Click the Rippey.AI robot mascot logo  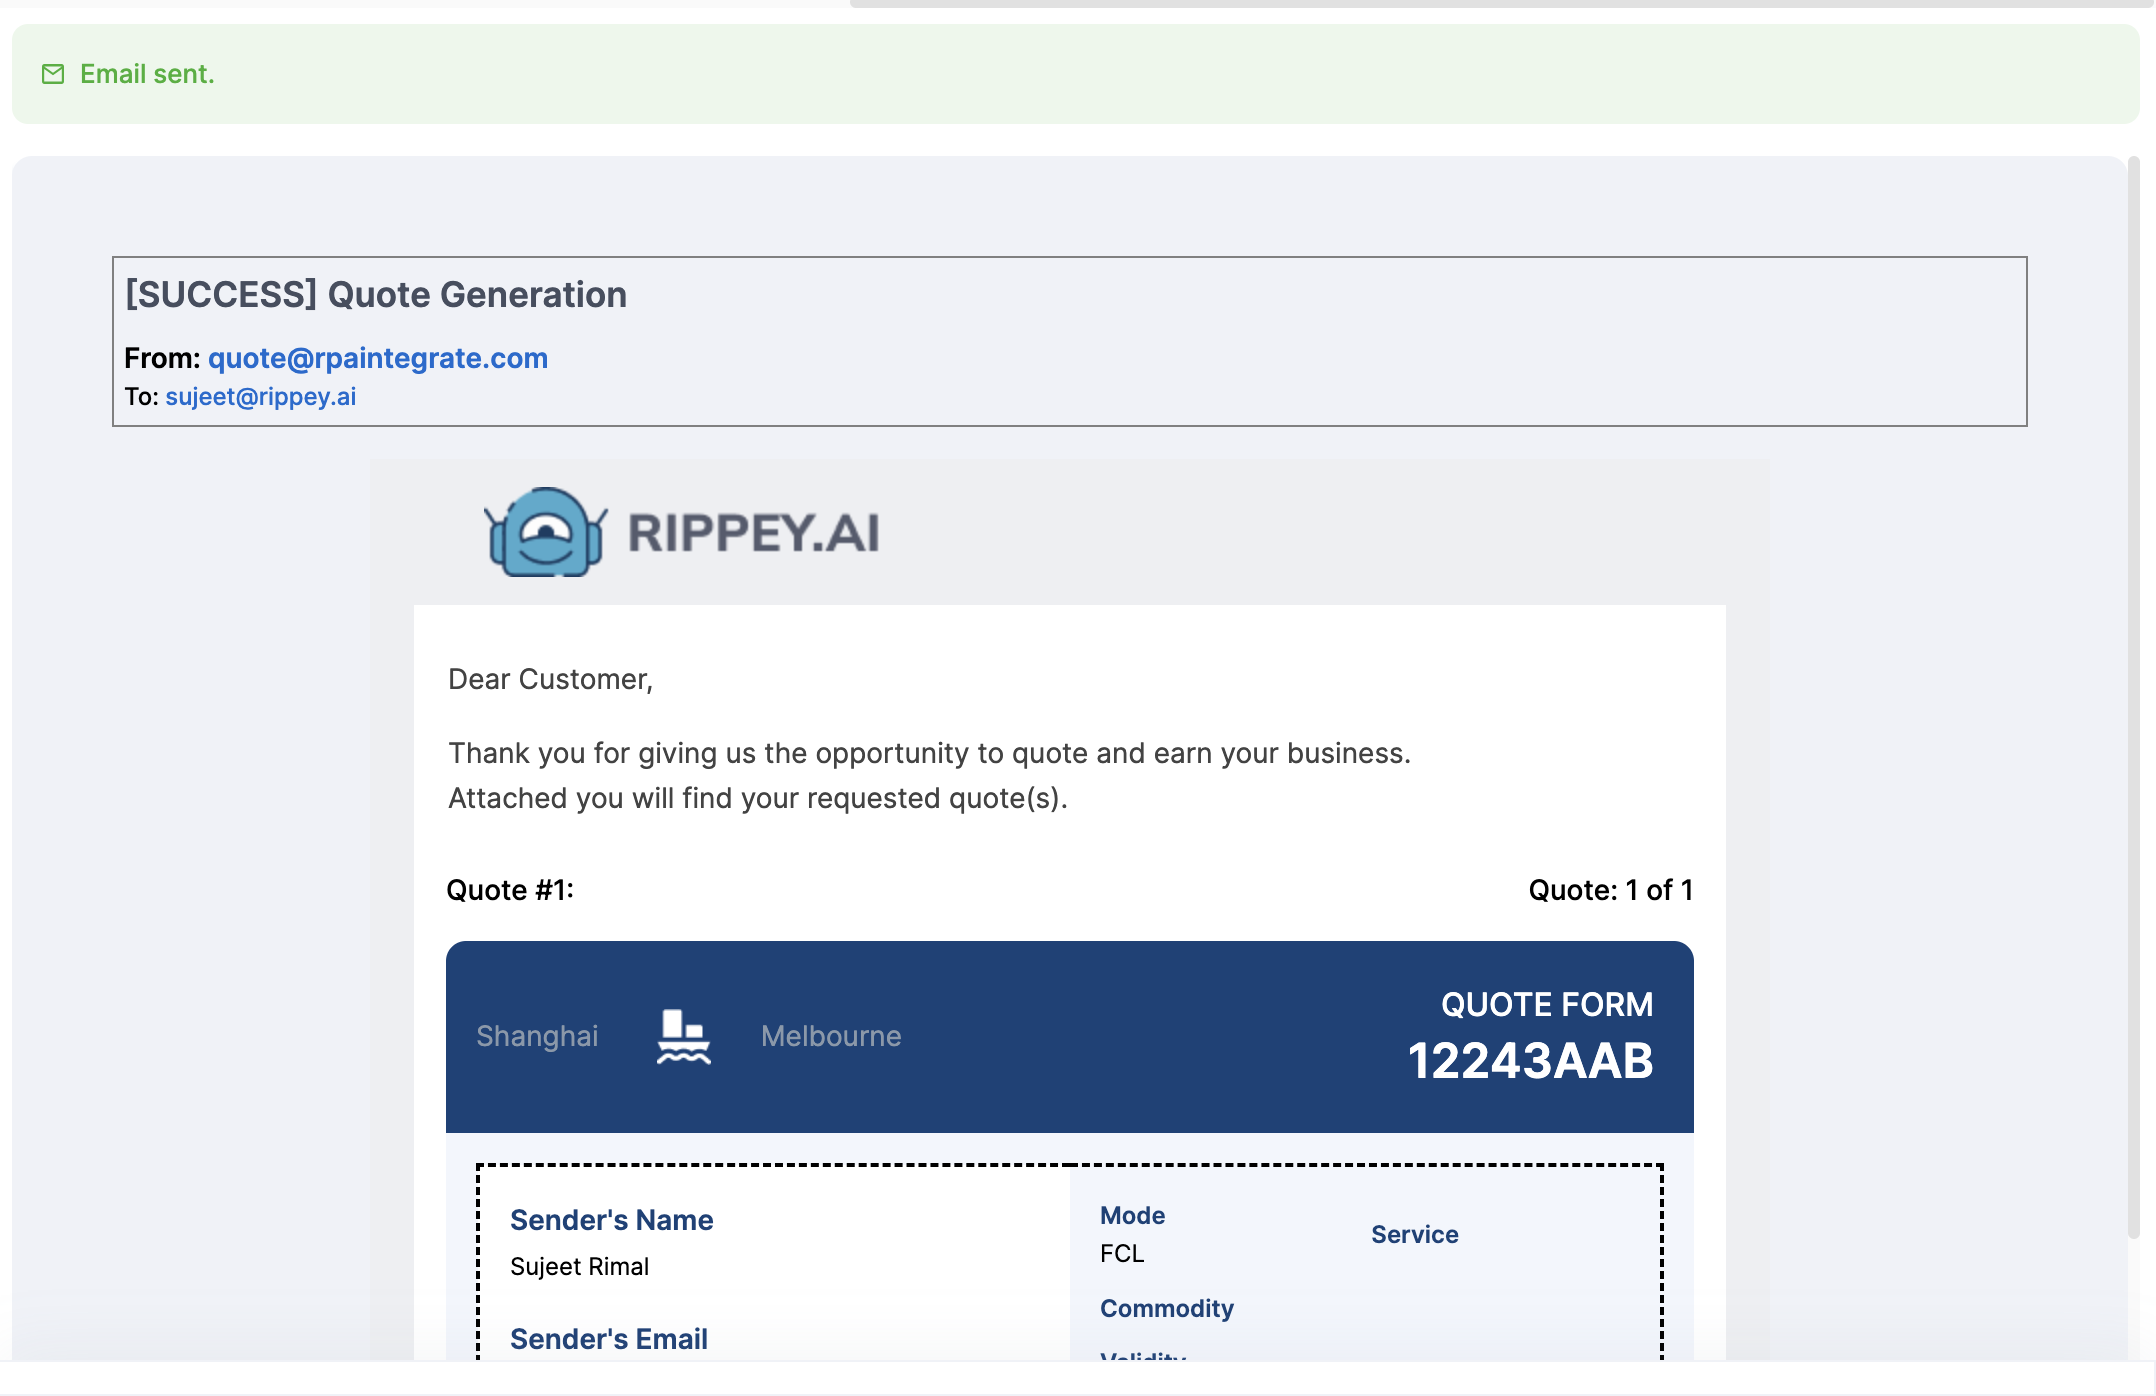[545, 532]
